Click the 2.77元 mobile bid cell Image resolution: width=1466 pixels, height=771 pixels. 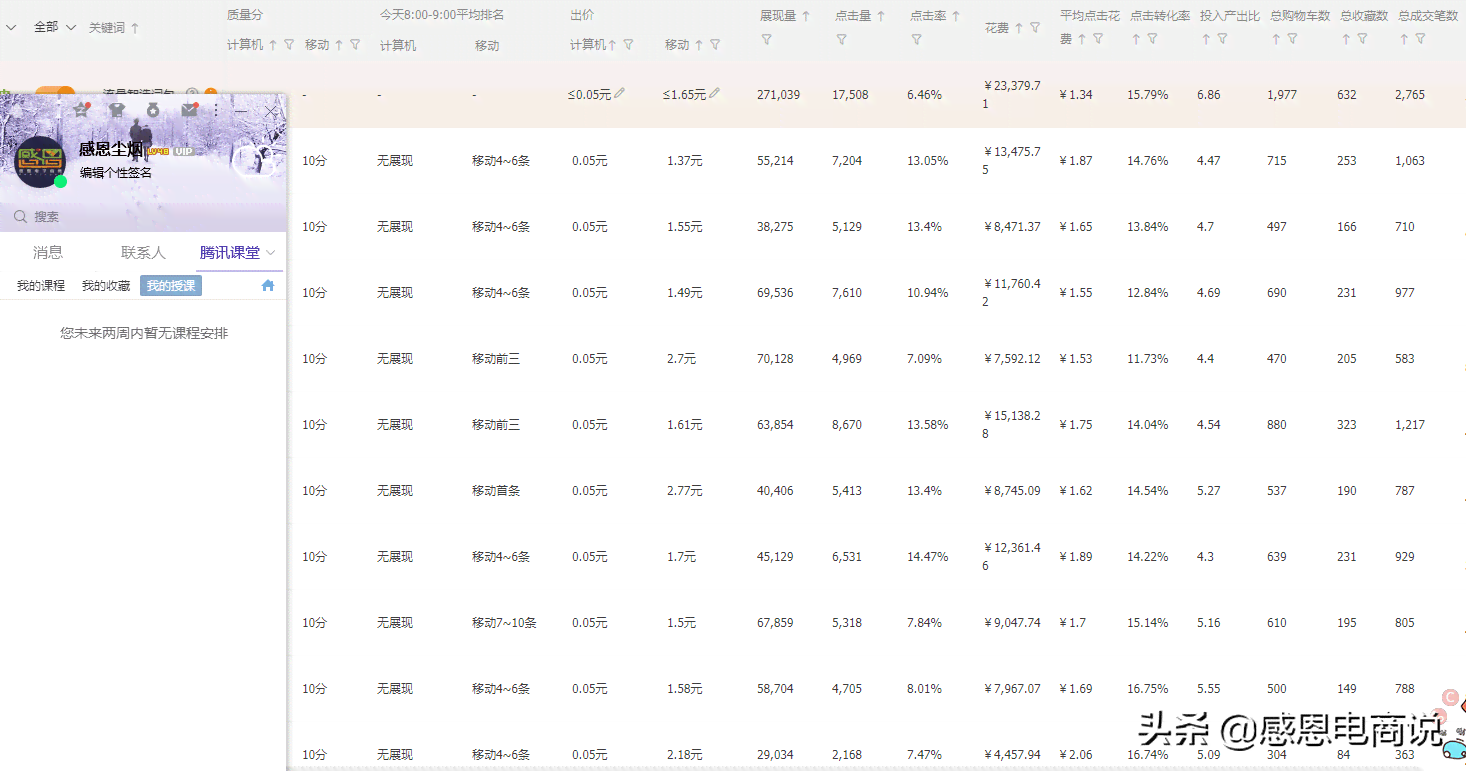(x=685, y=490)
